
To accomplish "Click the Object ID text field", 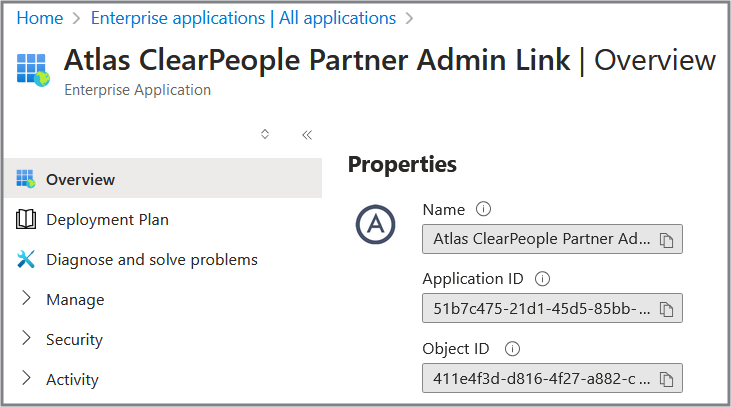I will click(x=540, y=379).
